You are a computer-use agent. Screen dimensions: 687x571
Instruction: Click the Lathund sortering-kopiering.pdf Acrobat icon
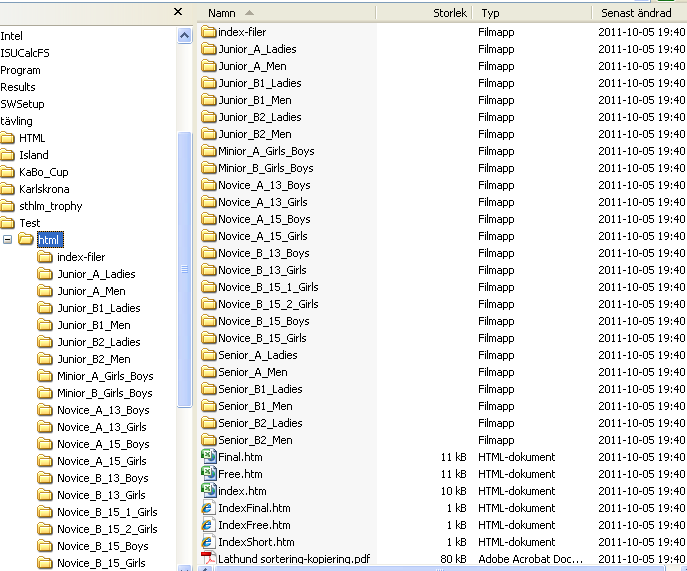(209, 559)
